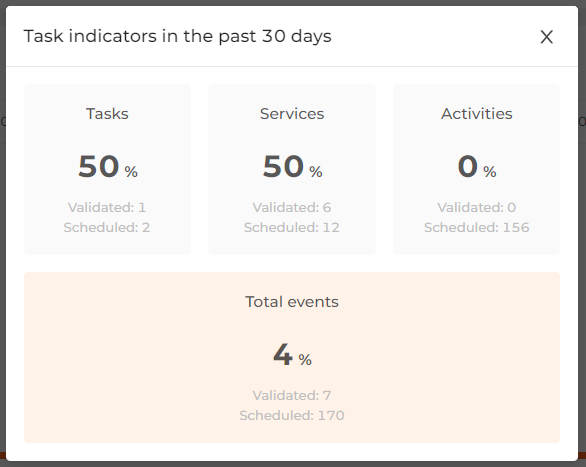Select the Total events 4 % value

(292, 355)
